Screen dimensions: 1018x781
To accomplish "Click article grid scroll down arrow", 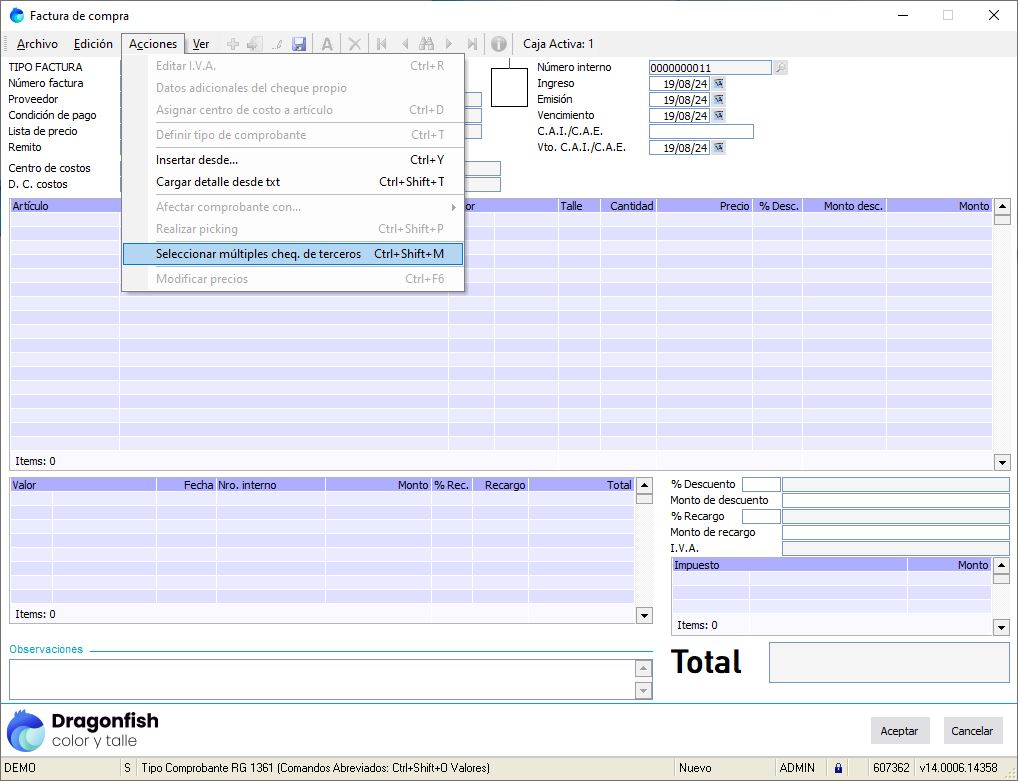I will (1002, 462).
